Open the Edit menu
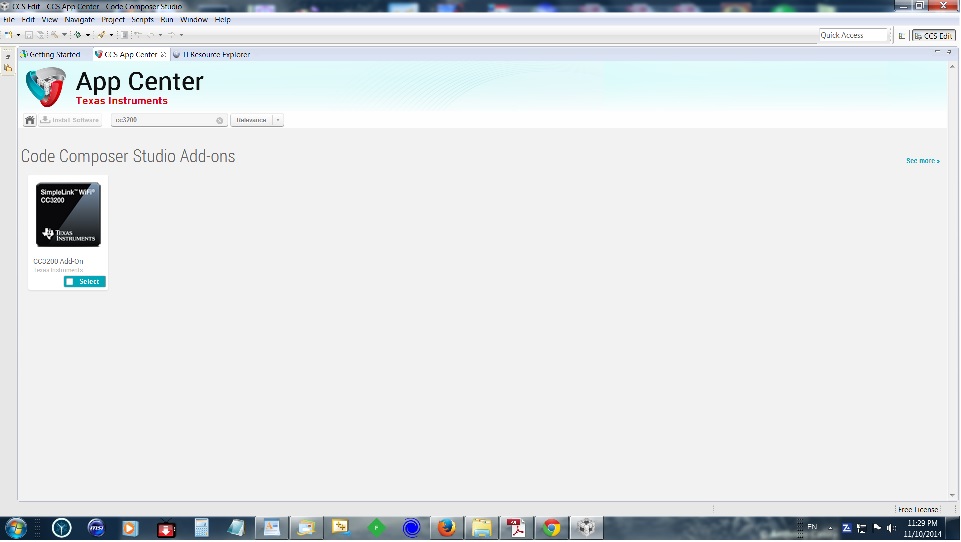This screenshot has height=542, width=961. pos(28,20)
